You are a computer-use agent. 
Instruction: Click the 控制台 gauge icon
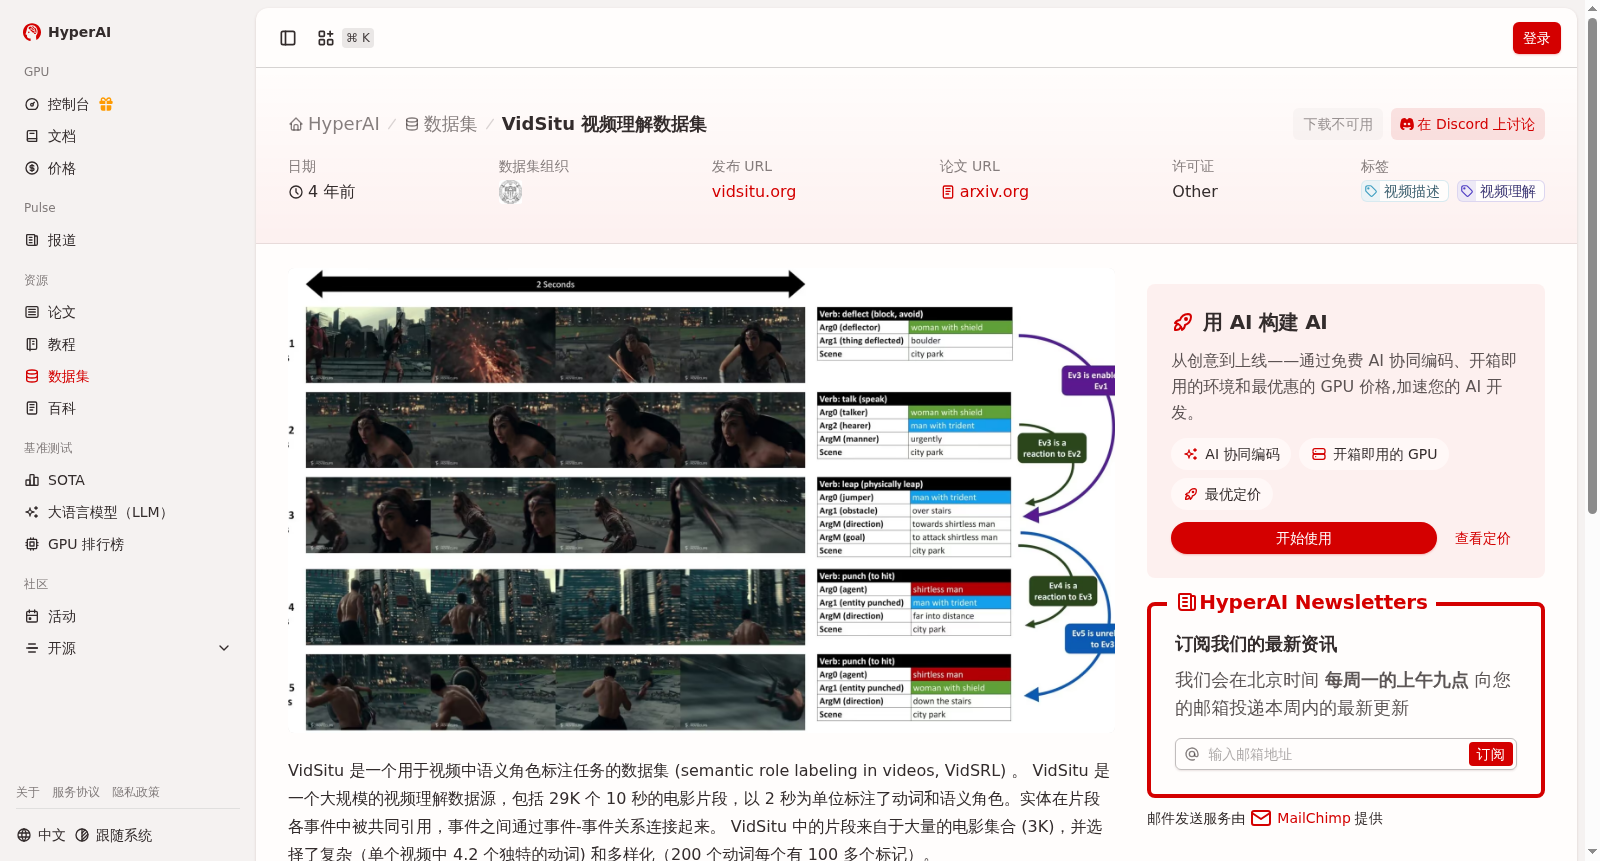coord(32,104)
